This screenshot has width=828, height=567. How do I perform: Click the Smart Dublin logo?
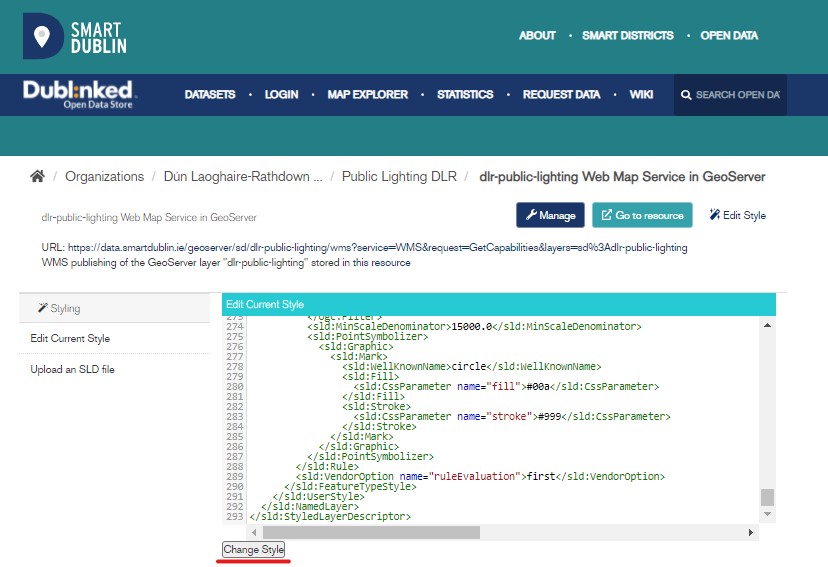coord(75,36)
